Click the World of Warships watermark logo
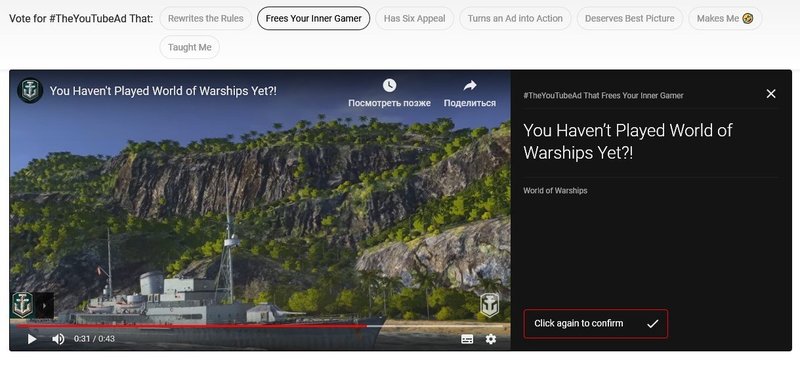 (489, 305)
